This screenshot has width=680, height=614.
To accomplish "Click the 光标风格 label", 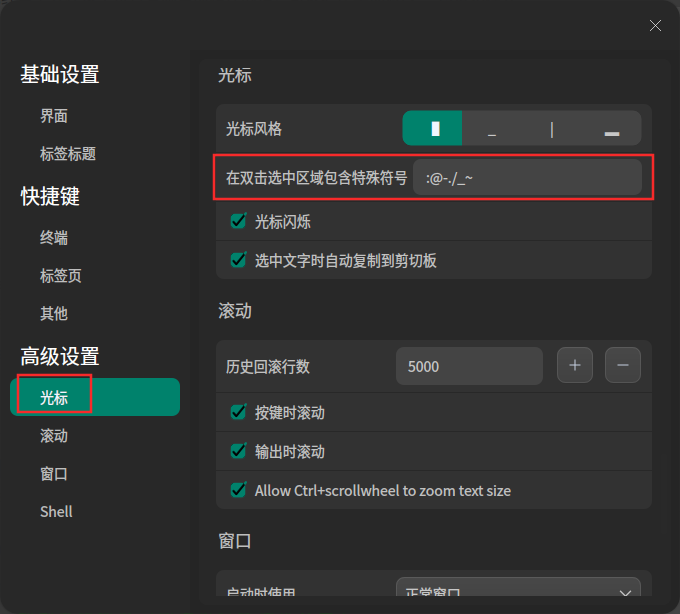I will tap(254, 129).
